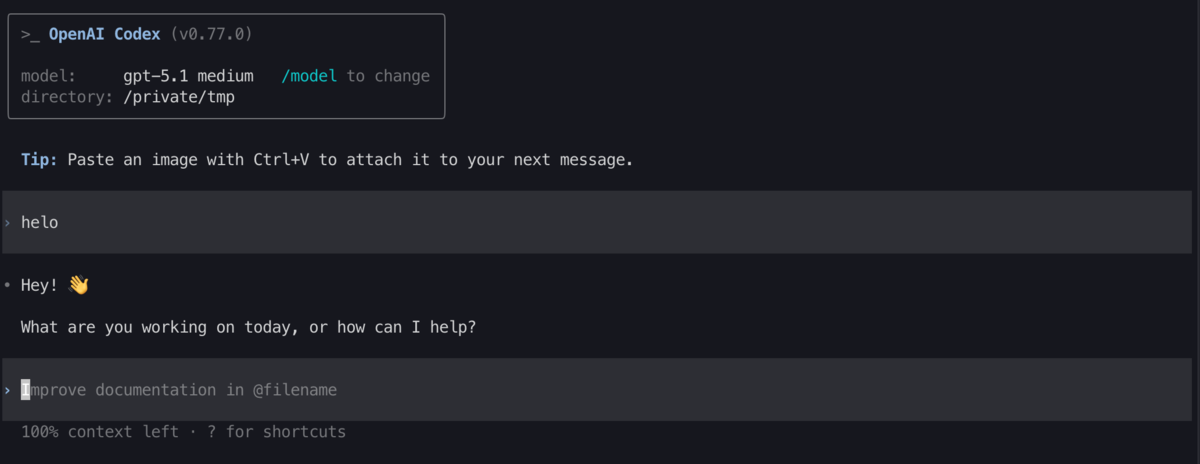Click the /model command text

[x=309, y=76]
